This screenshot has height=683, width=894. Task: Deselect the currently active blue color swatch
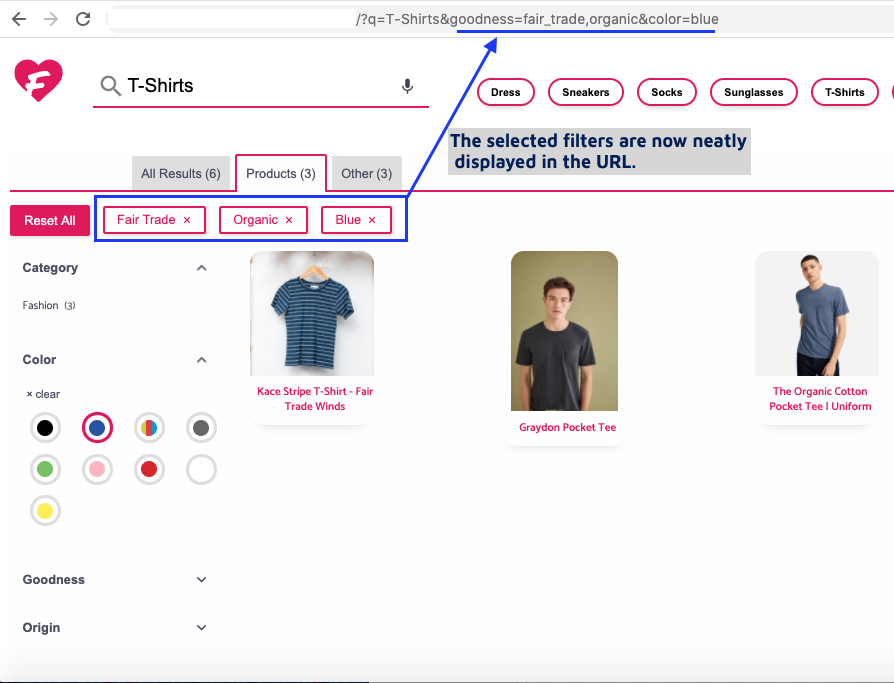tap(97, 427)
